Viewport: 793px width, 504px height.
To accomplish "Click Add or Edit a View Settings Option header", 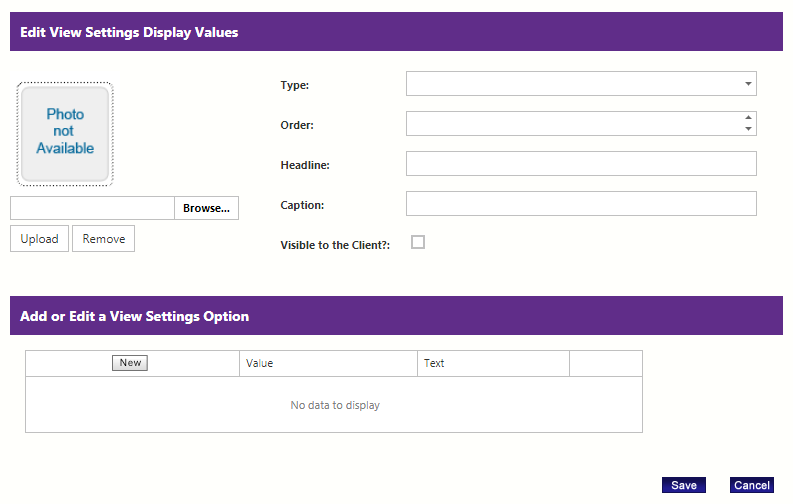I will (135, 316).
